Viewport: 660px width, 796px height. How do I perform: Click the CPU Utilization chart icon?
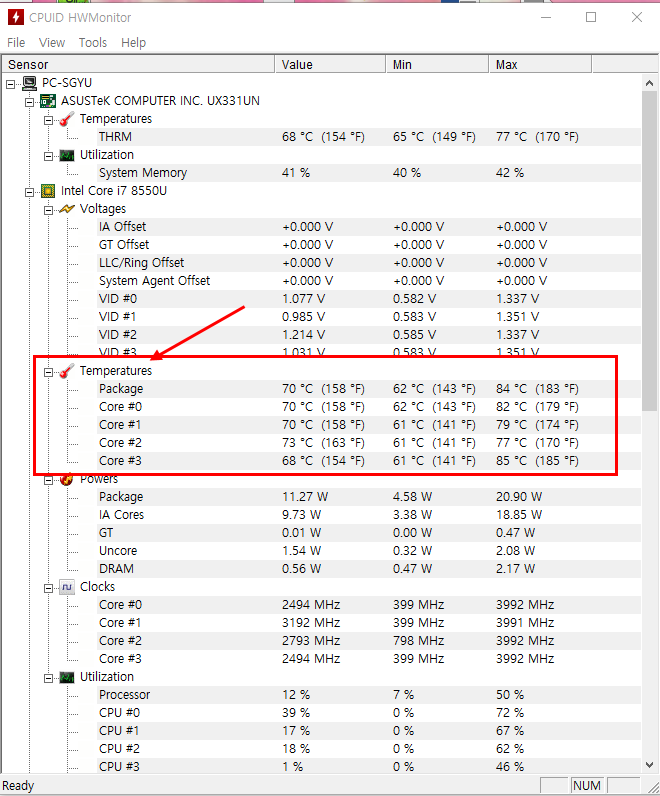coord(67,677)
